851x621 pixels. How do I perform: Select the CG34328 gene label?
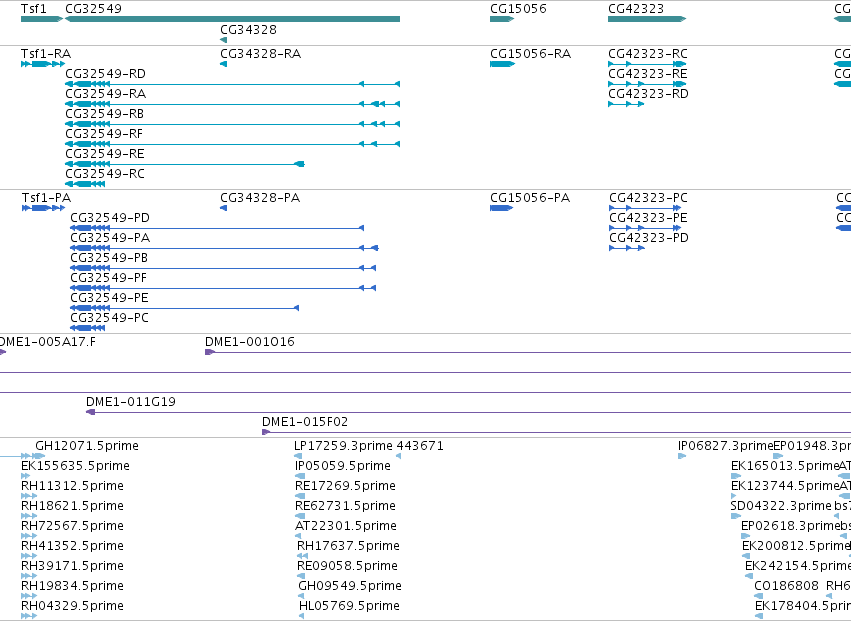point(248,30)
